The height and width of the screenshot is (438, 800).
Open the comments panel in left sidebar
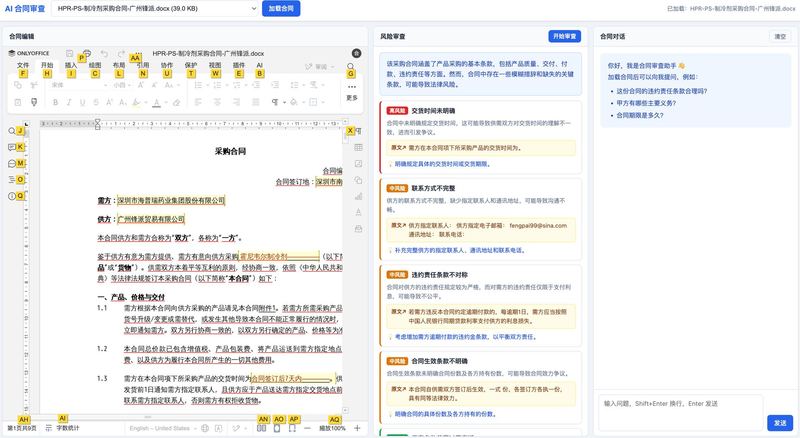tap(12, 147)
